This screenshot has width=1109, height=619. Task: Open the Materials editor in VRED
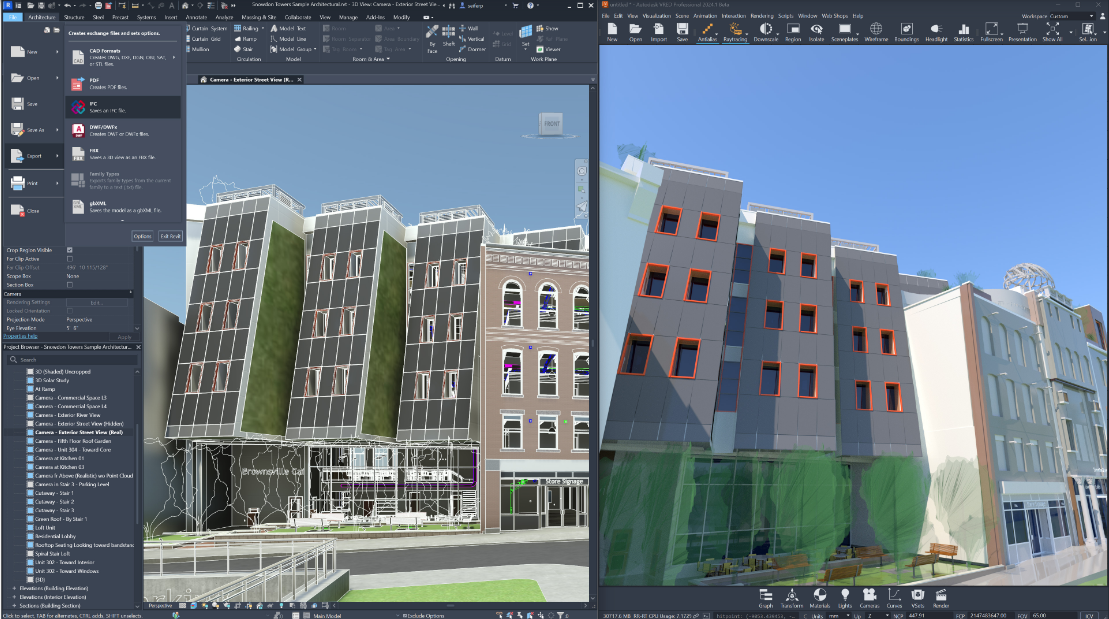(820, 595)
